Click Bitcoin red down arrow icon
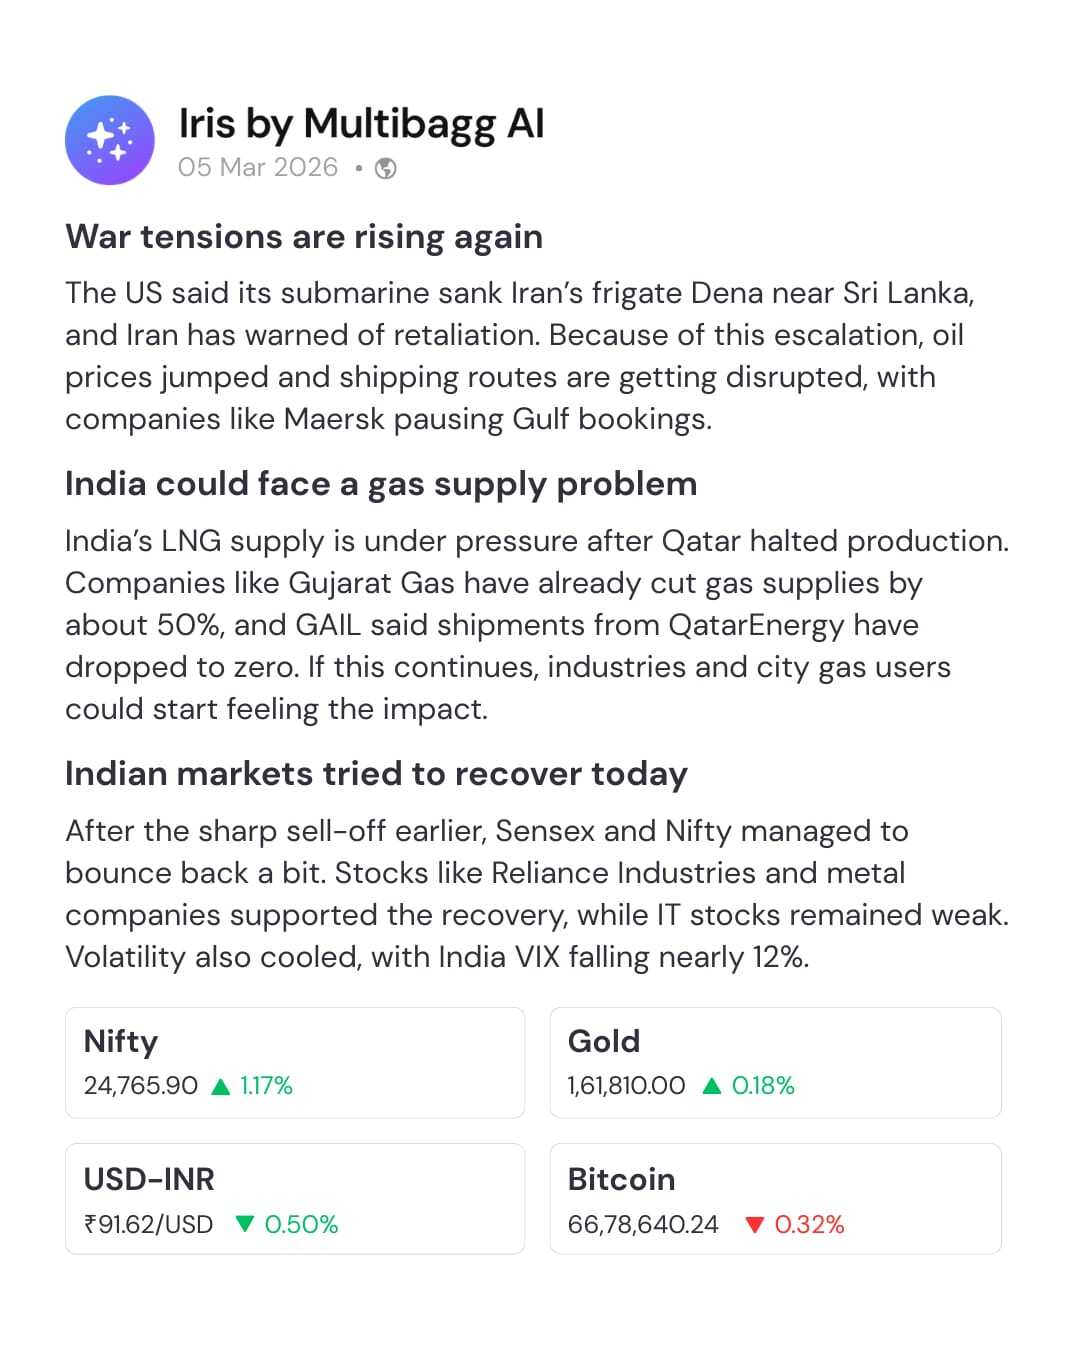Screen dimensions: 1080x1350 (755, 1225)
